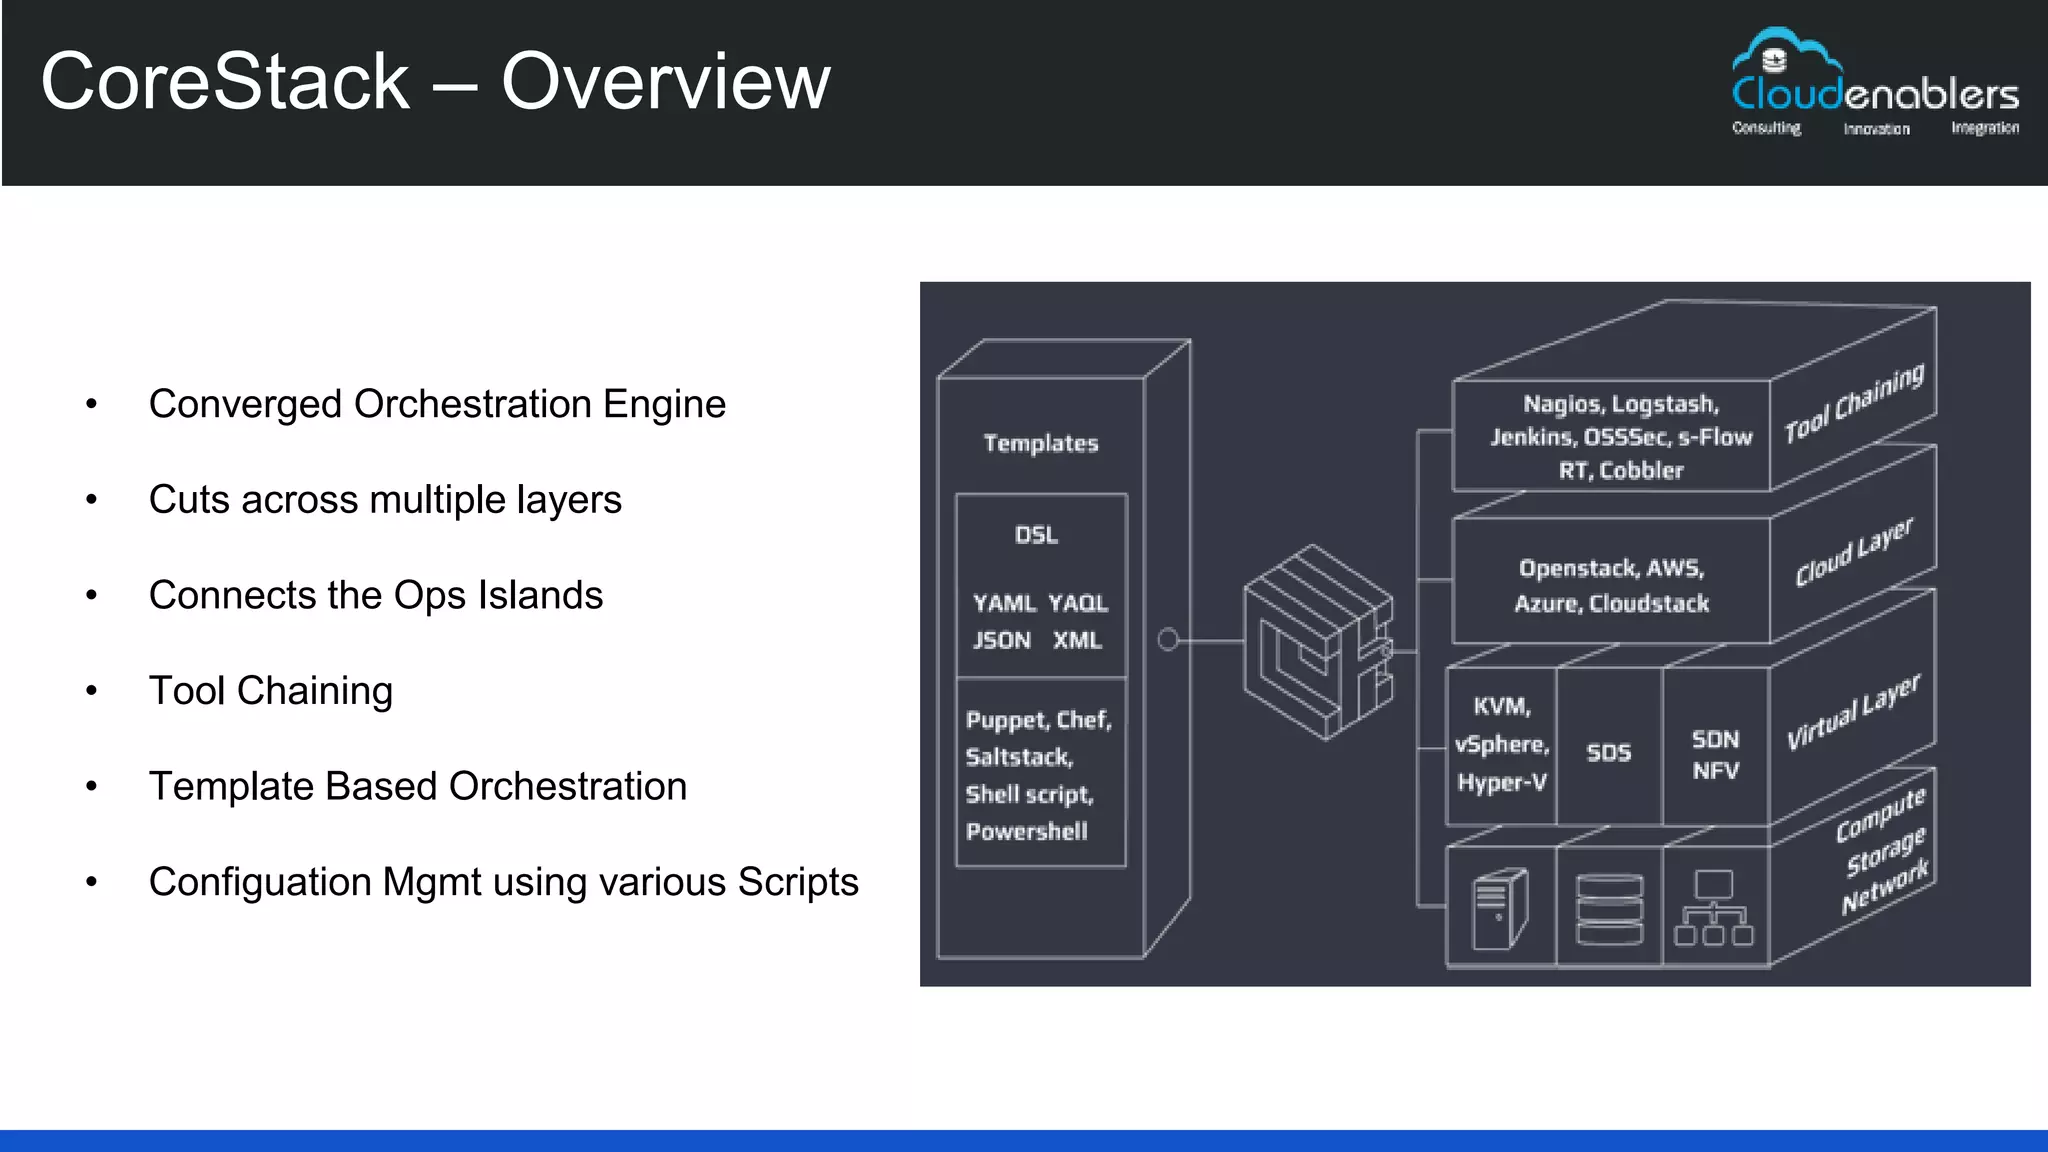Click the Openstack, AWS cloud layer box
The width and height of the screenshot is (2048, 1152).
pyautogui.click(x=1611, y=585)
